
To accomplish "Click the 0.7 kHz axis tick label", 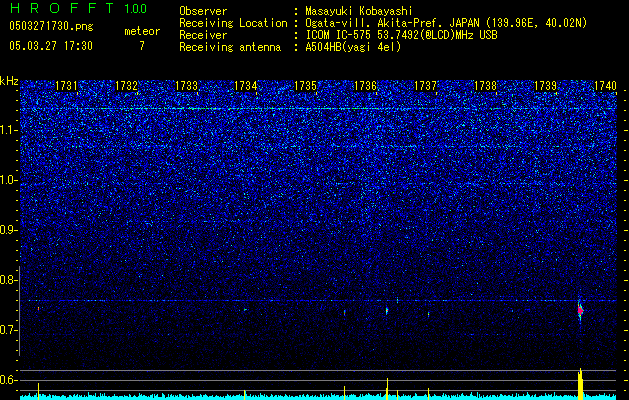I will tap(9, 330).
